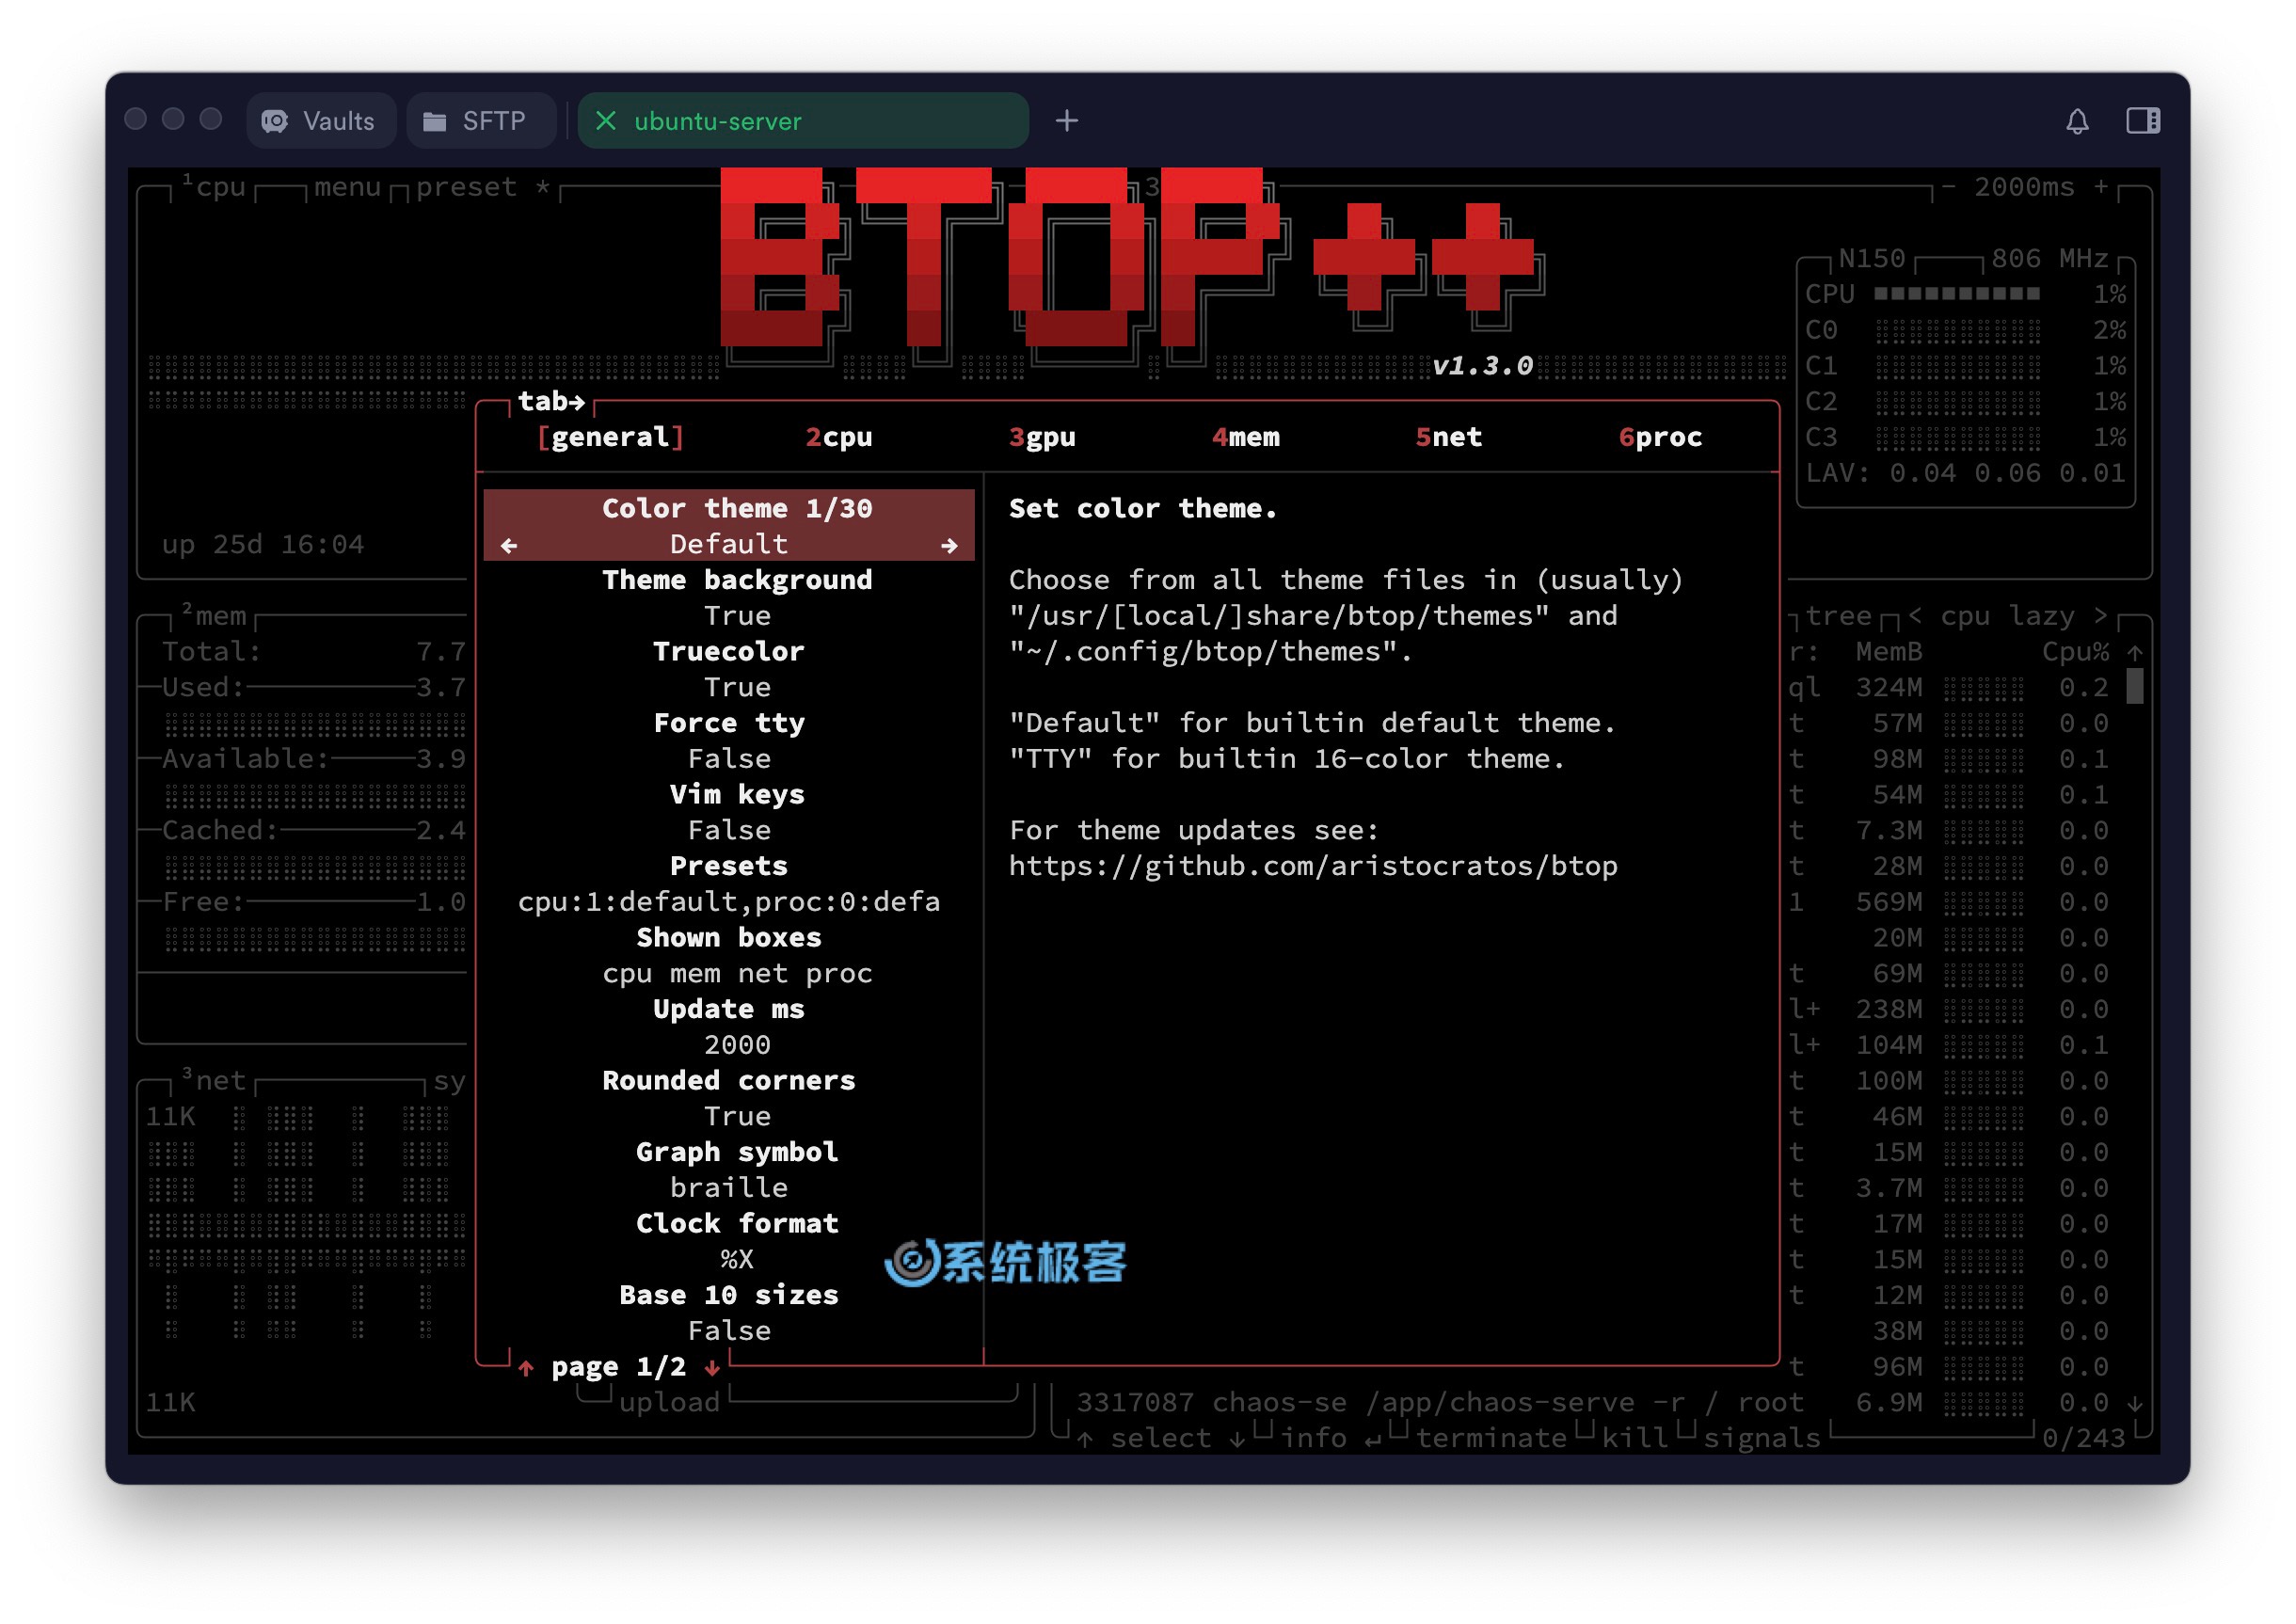Toggle the process tree view
The image size is (2296, 1624).
[x=1838, y=616]
